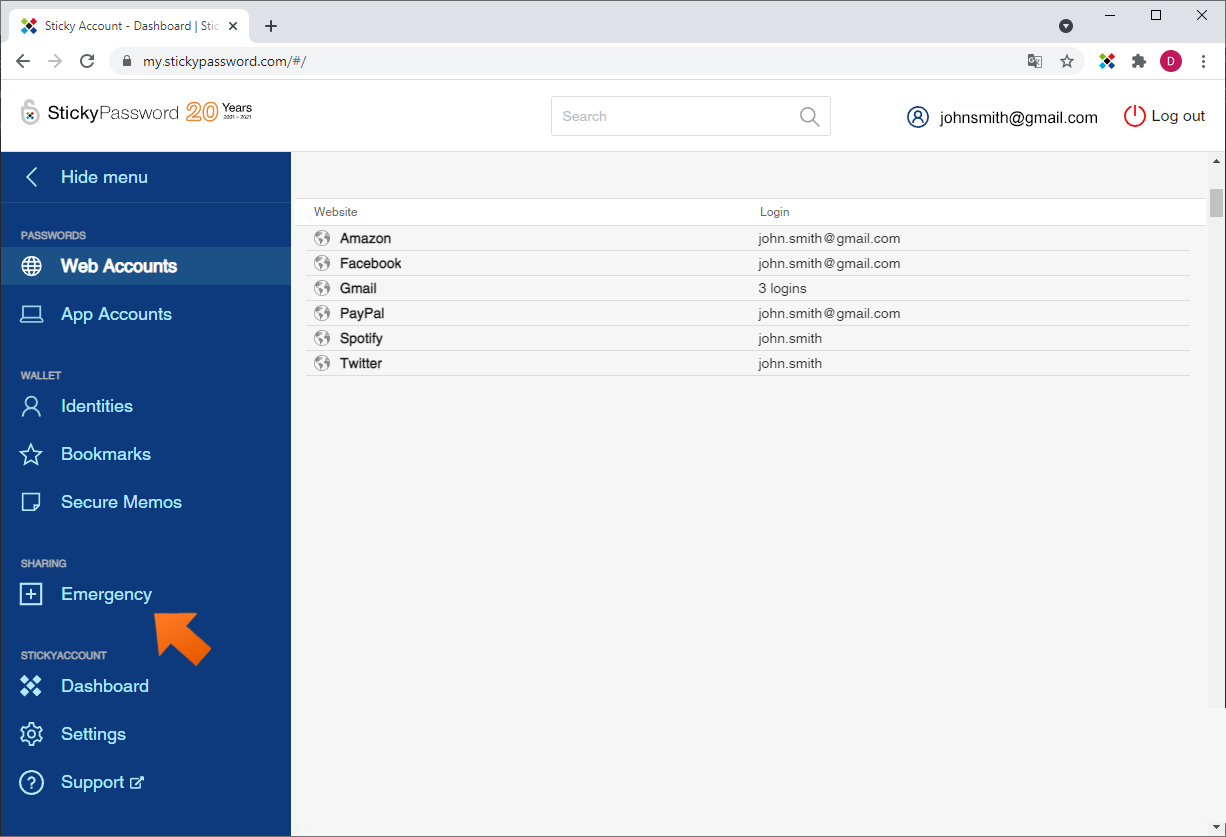Click the Amazon row globe icon
Image resolution: width=1226 pixels, height=837 pixels.
[x=322, y=238]
